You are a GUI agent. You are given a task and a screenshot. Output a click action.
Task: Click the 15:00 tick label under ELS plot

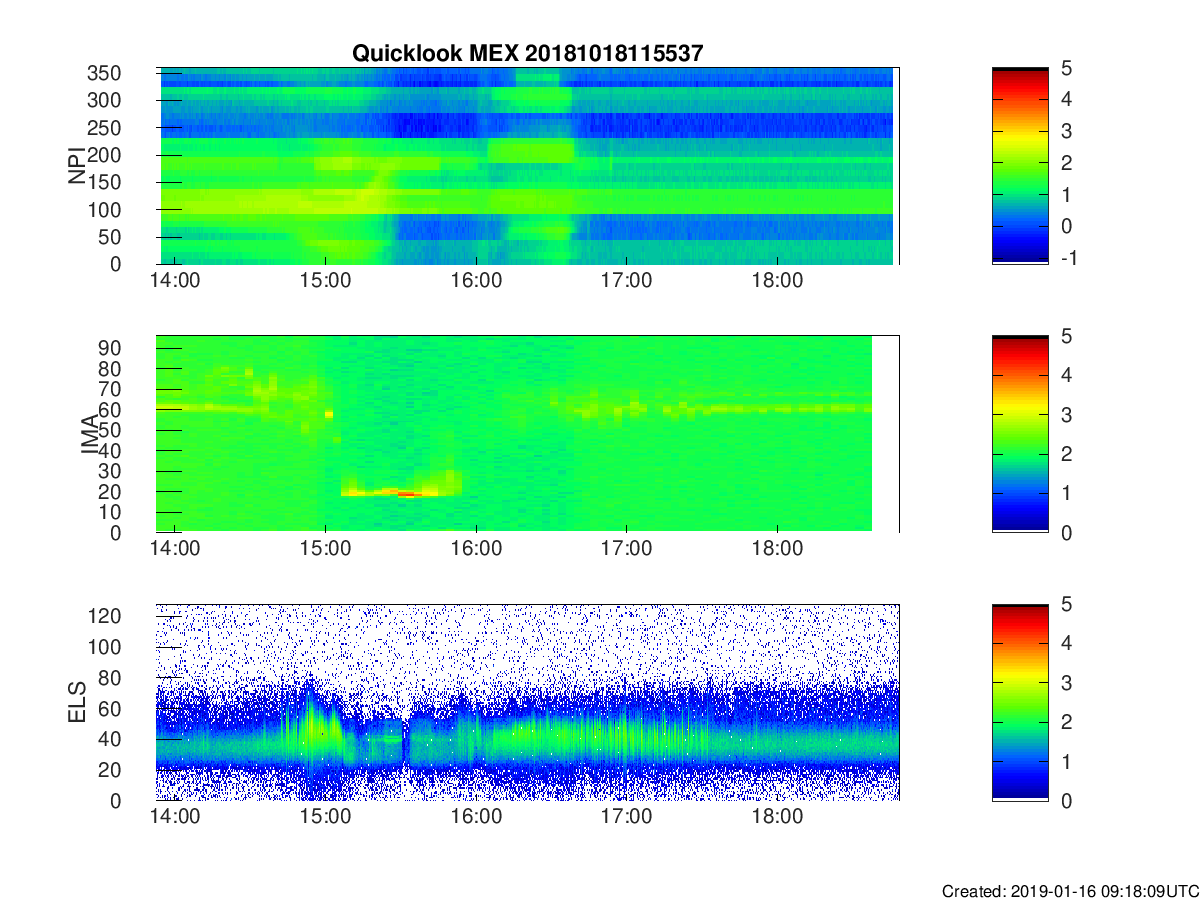click(x=325, y=817)
